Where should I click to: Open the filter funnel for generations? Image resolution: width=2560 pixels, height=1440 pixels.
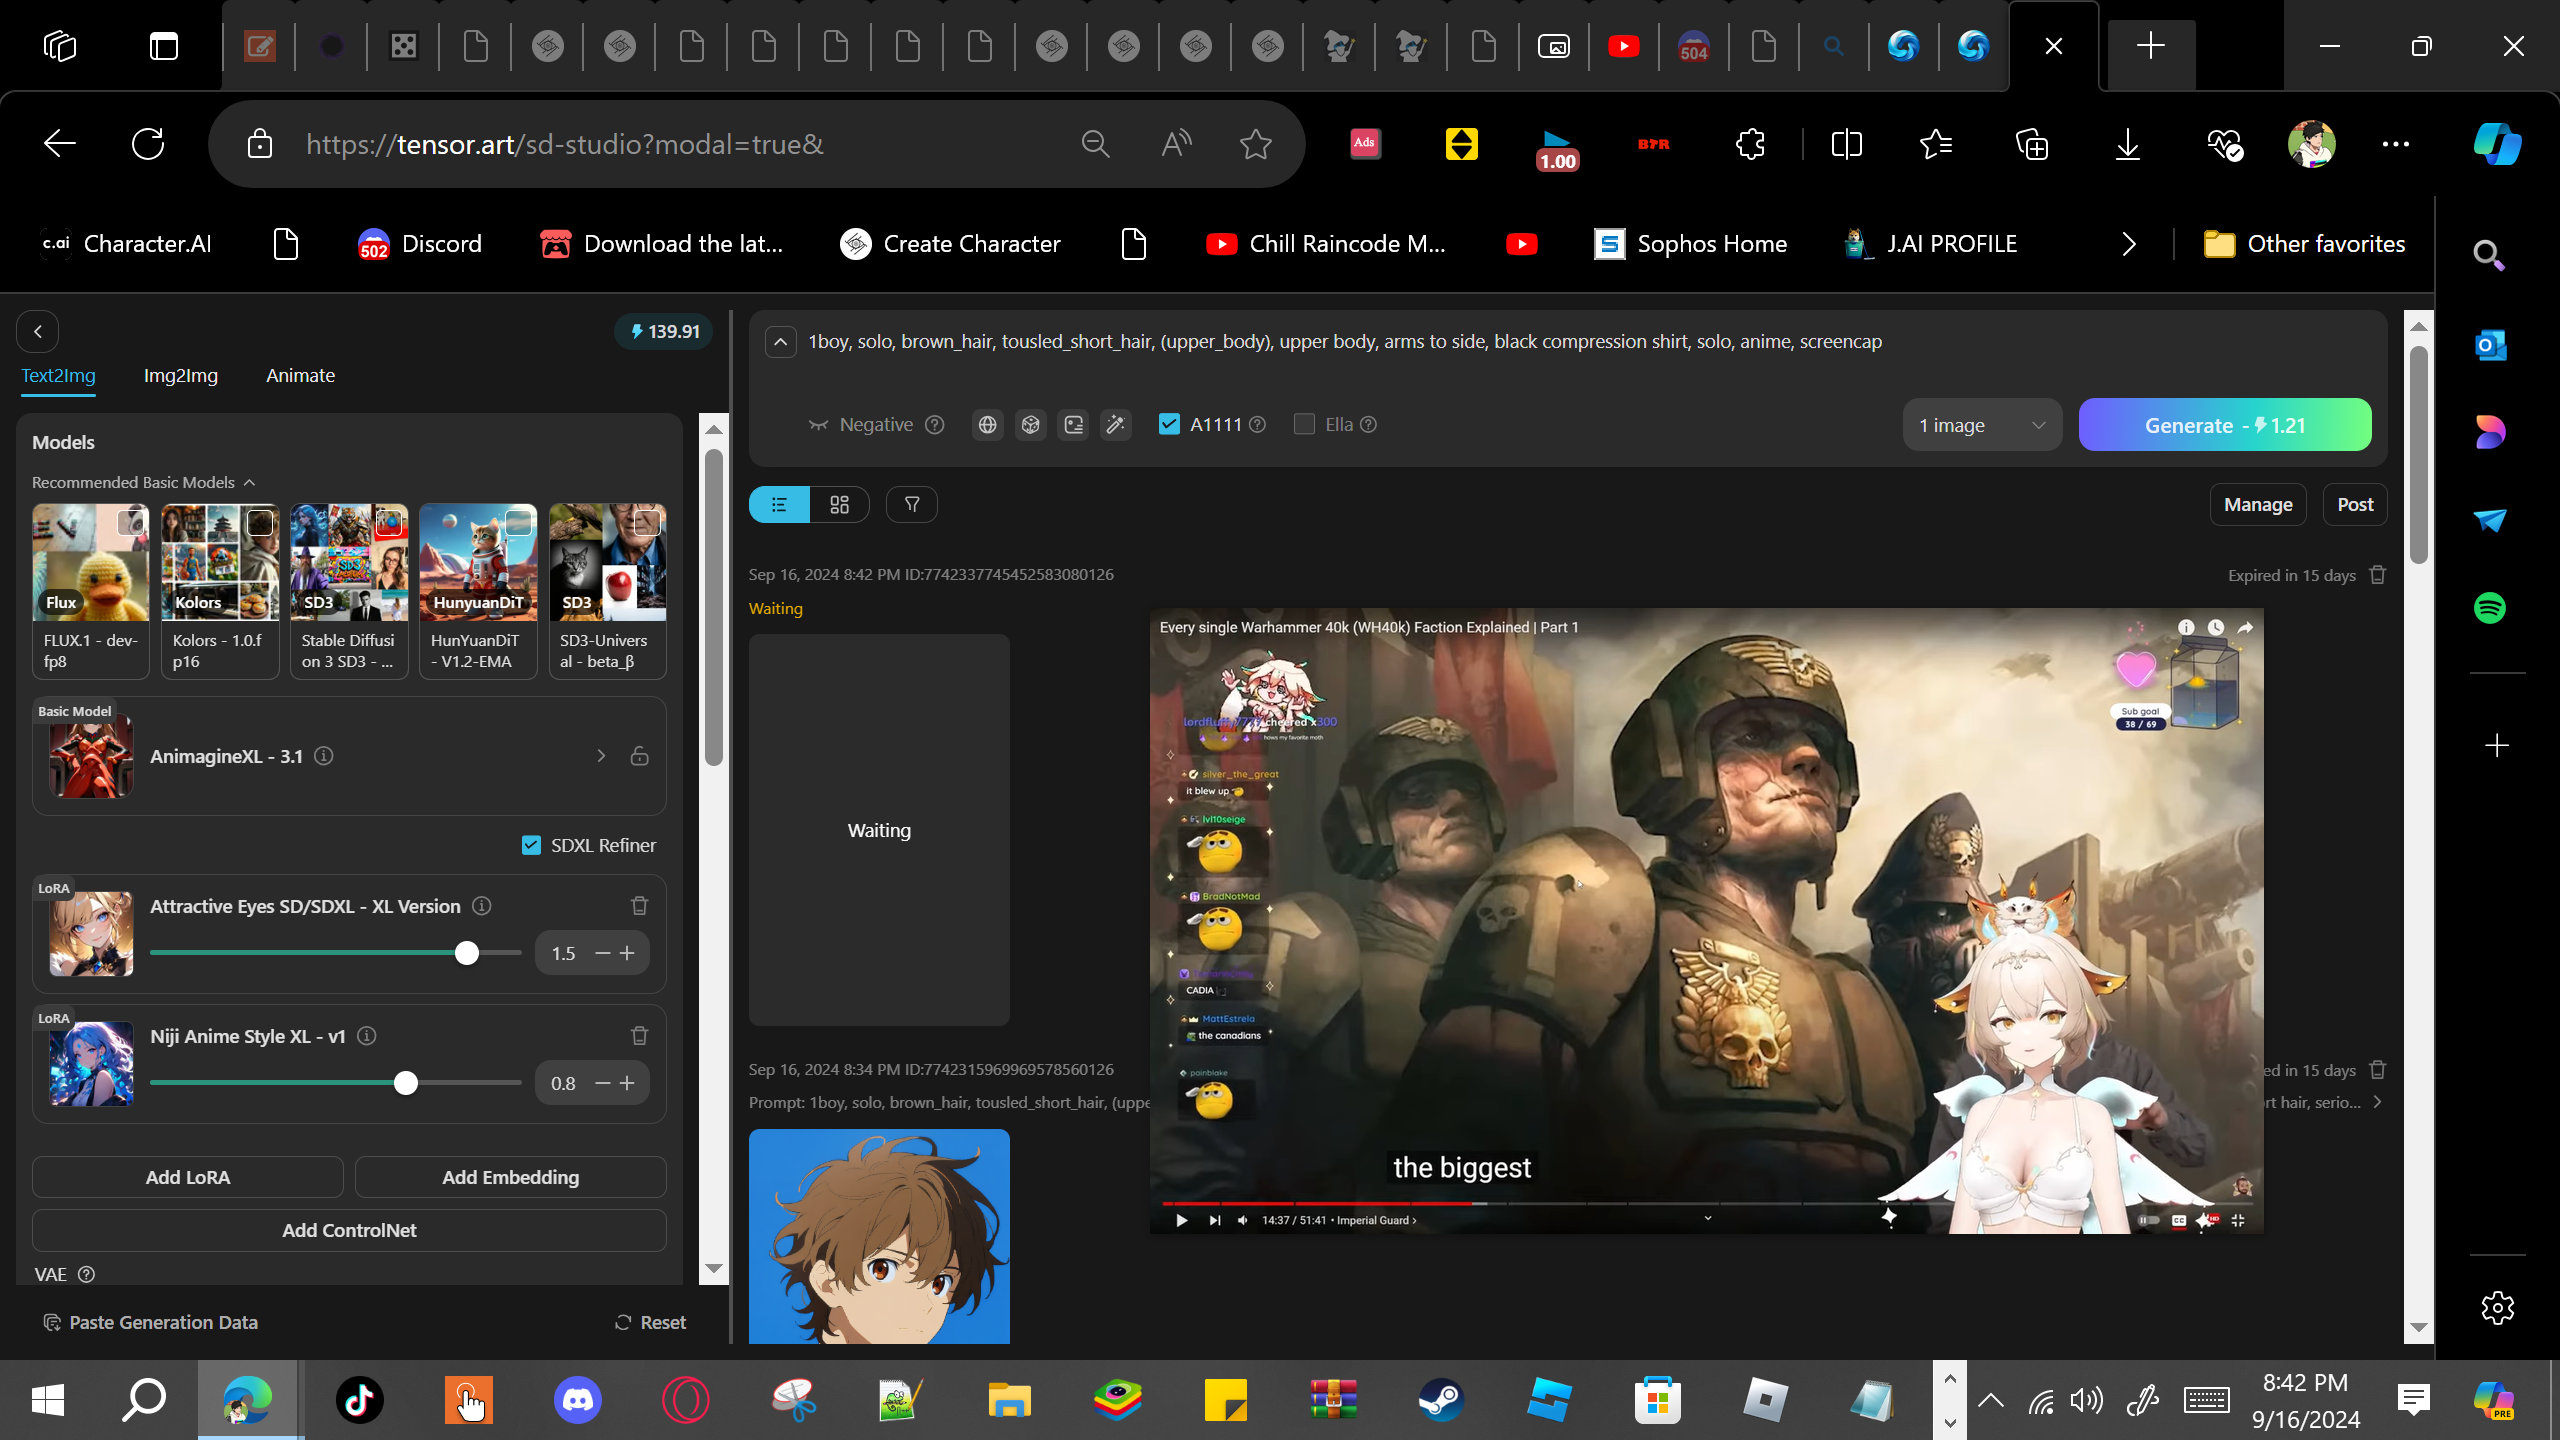(912, 505)
